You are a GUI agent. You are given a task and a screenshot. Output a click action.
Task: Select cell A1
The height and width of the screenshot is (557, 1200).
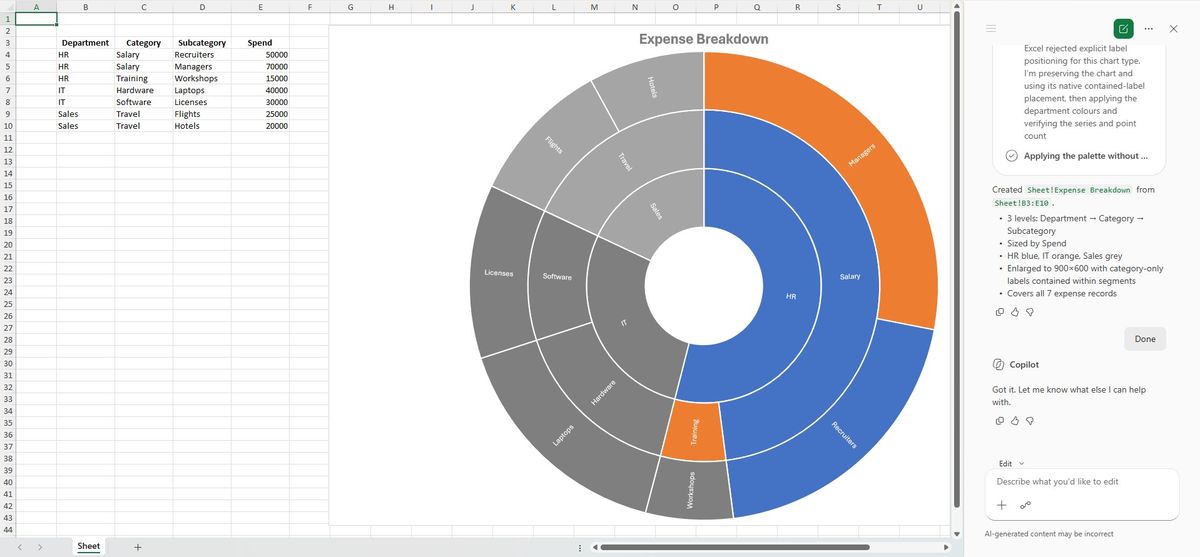36,18
